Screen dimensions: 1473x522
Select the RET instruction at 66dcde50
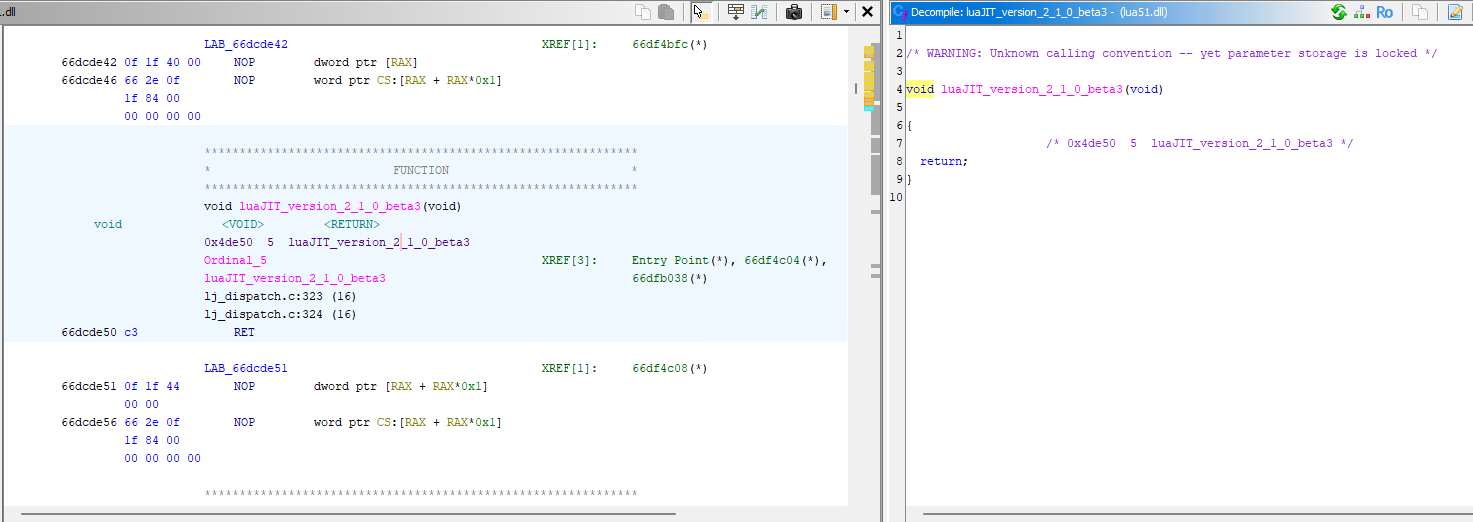[244, 332]
